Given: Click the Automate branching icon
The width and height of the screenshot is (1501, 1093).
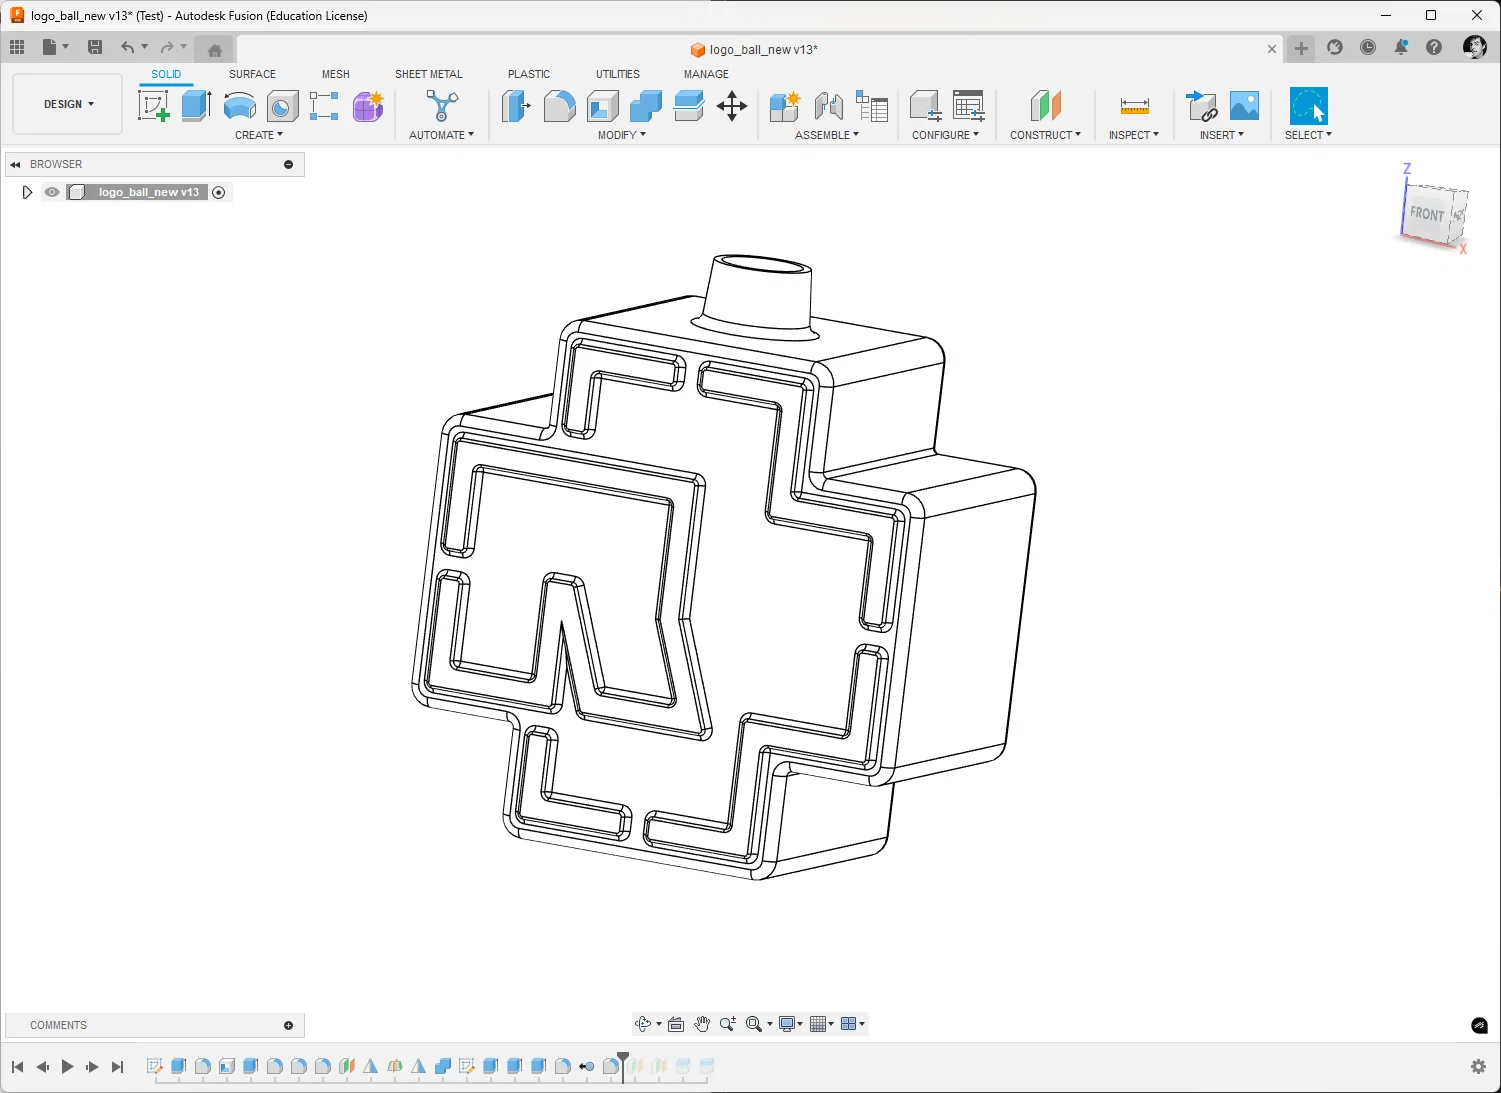Looking at the screenshot, I should (x=441, y=106).
